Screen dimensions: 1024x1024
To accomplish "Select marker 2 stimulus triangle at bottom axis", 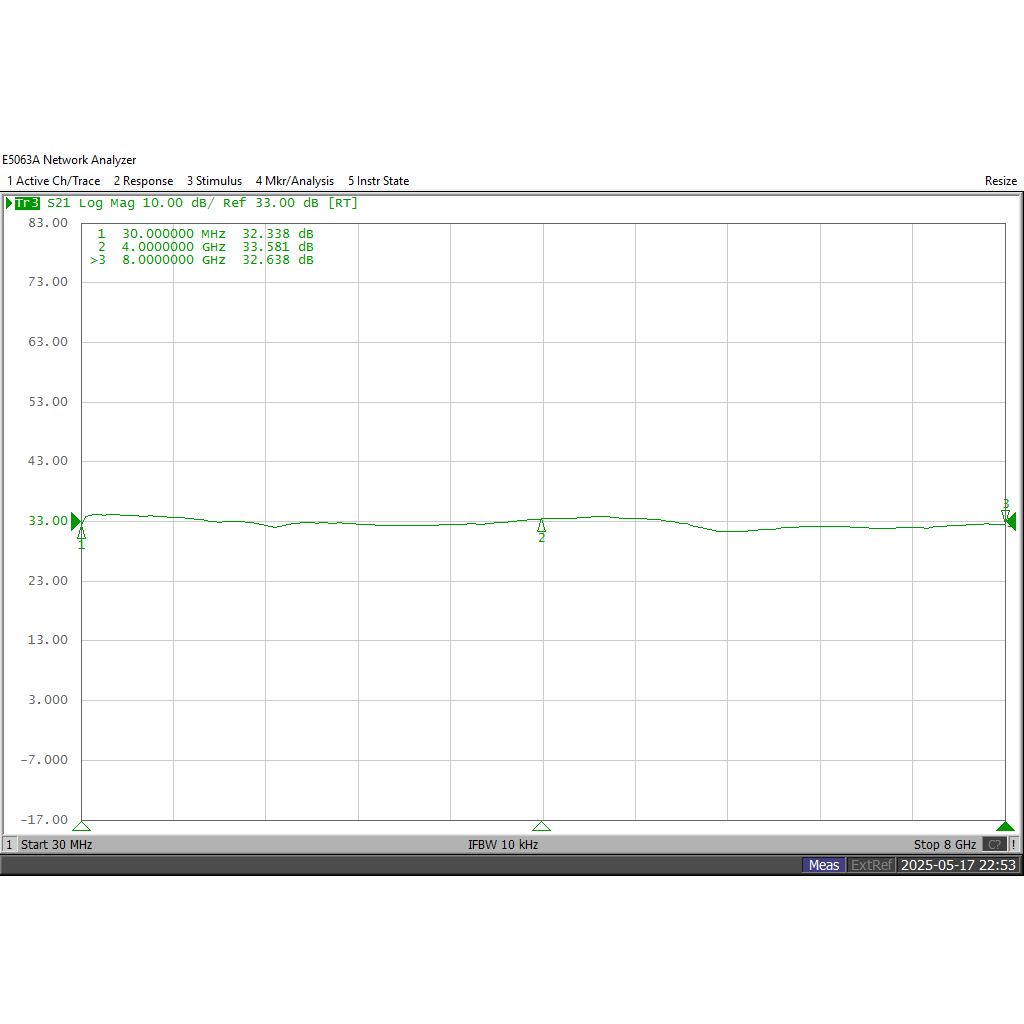I will tap(541, 827).
